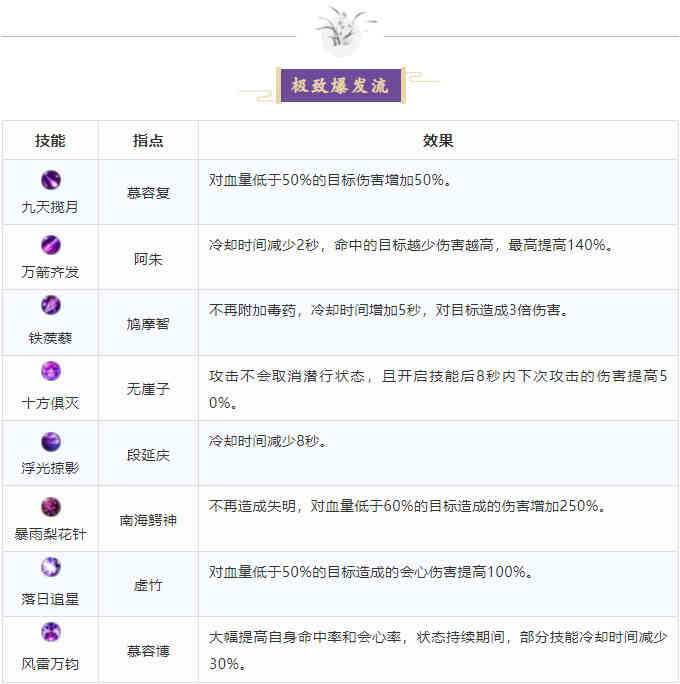Click the 浮光掠影 skill icon
This screenshot has width=680, height=684.
pyautogui.click(x=50, y=441)
